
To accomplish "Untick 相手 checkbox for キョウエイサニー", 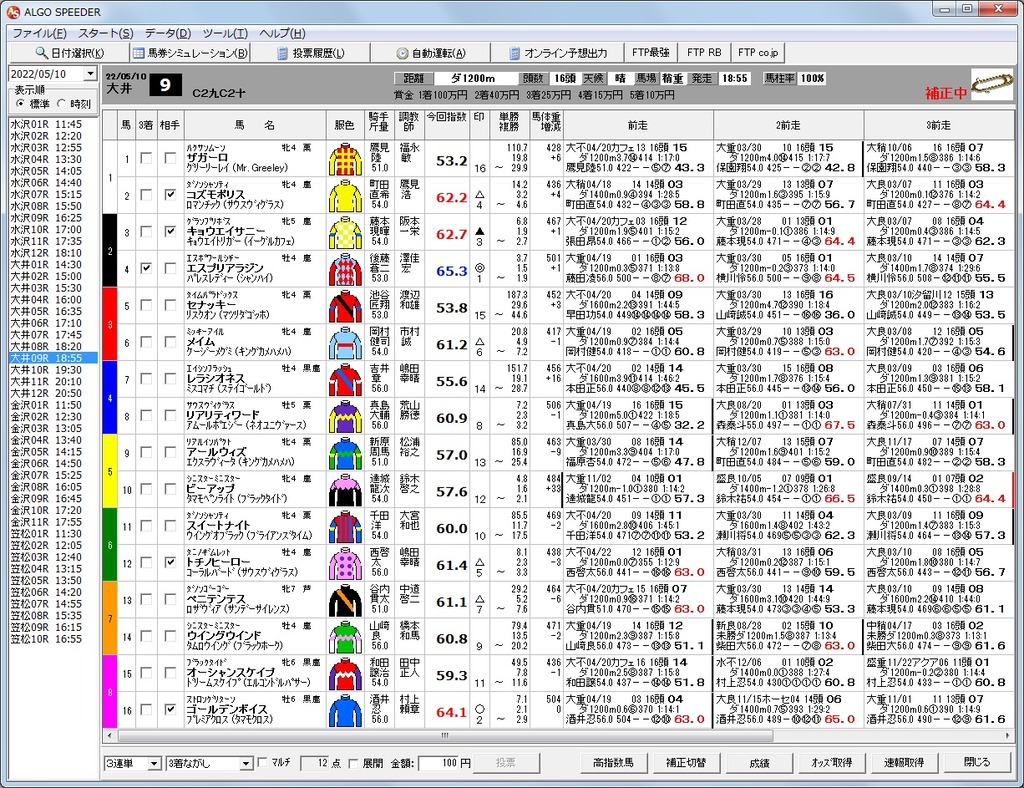I will (170, 231).
